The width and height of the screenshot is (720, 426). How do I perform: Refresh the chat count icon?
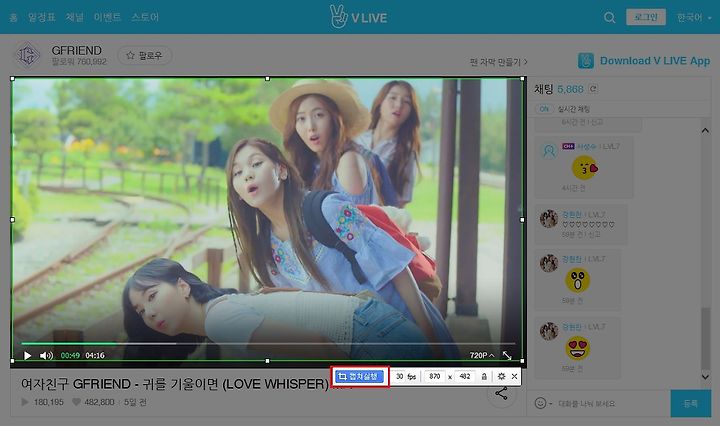593,89
